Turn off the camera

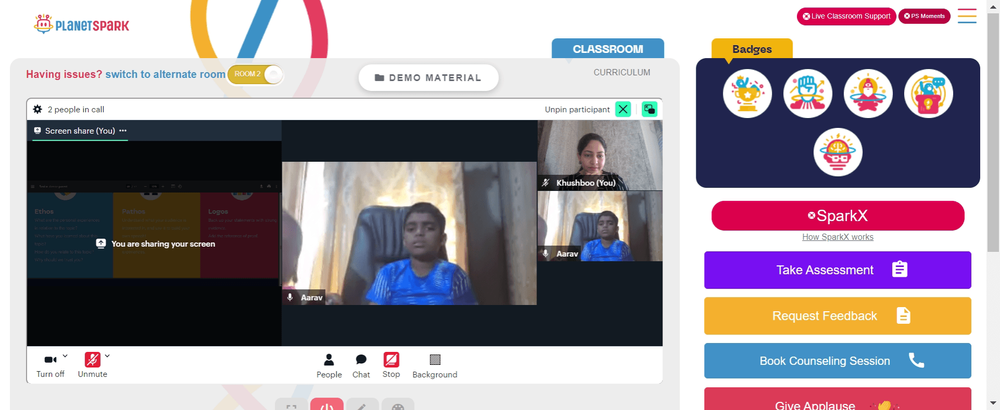50,365
